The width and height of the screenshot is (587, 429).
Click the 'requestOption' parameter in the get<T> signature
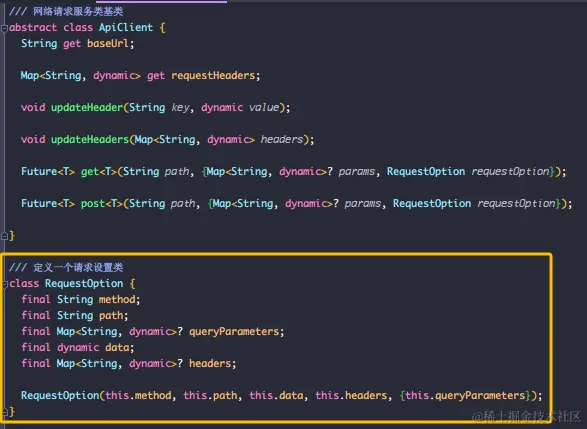pos(510,172)
